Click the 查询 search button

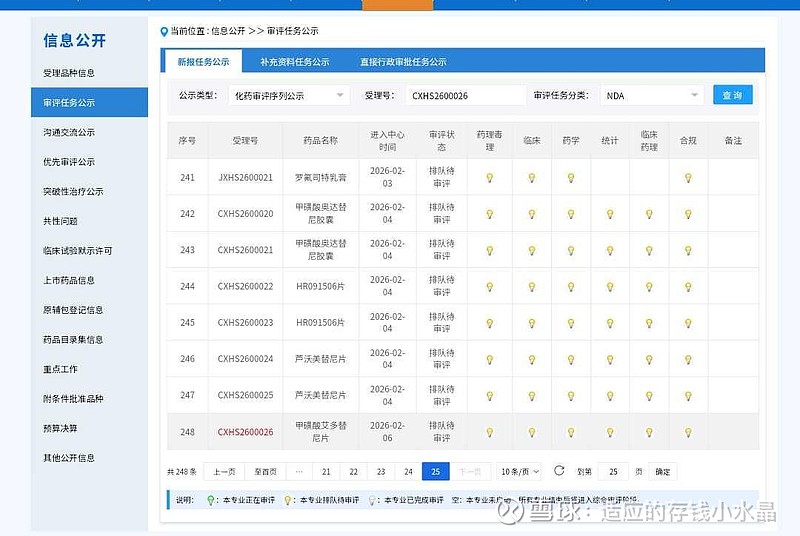(733, 95)
